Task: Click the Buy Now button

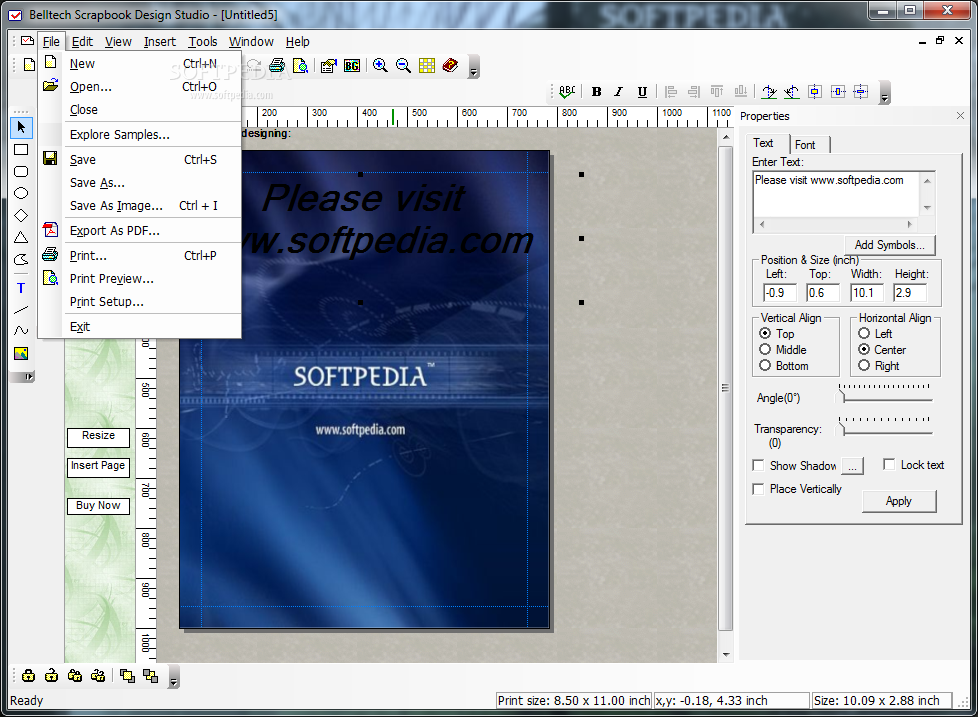Action: click(99, 506)
